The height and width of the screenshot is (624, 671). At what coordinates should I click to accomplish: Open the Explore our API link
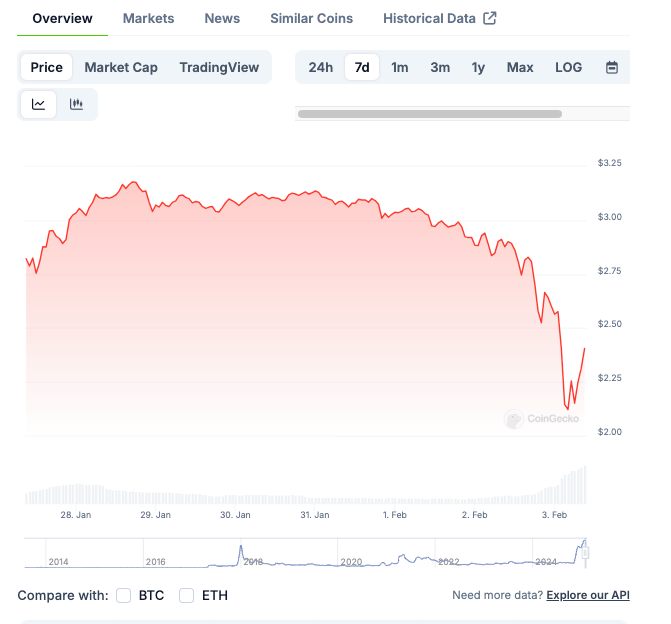point(588,595)
